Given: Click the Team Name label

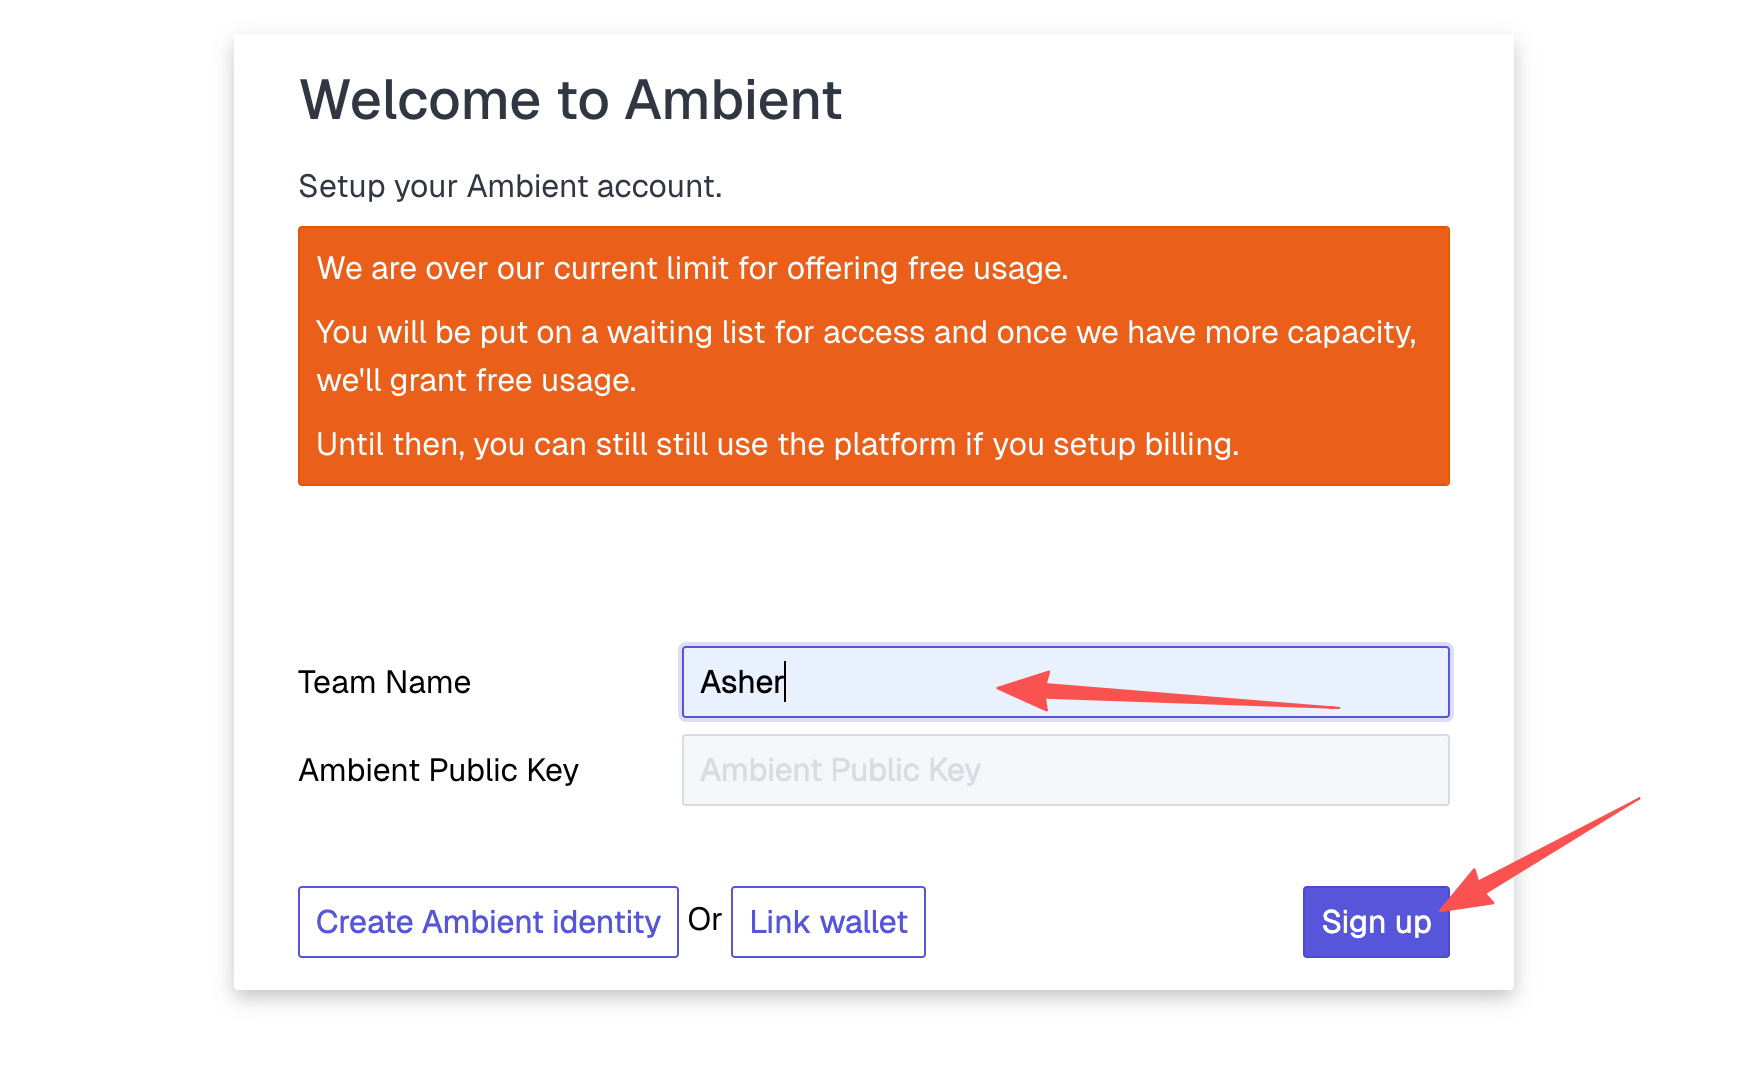Looking at the screenshot, I should [384, 682].
